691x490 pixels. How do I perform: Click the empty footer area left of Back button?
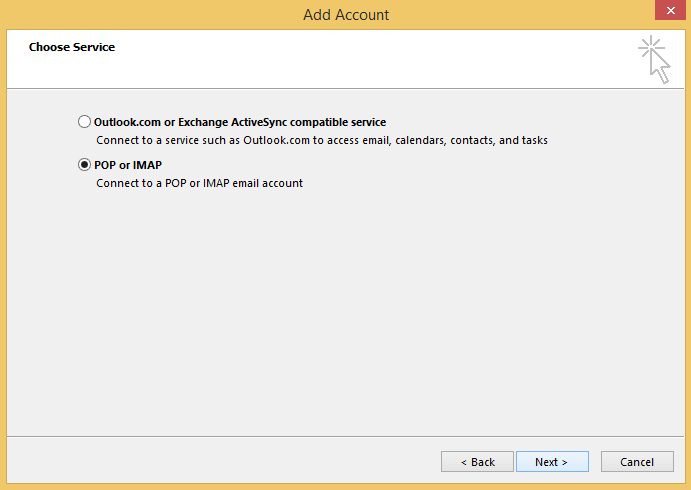point(220,462)
